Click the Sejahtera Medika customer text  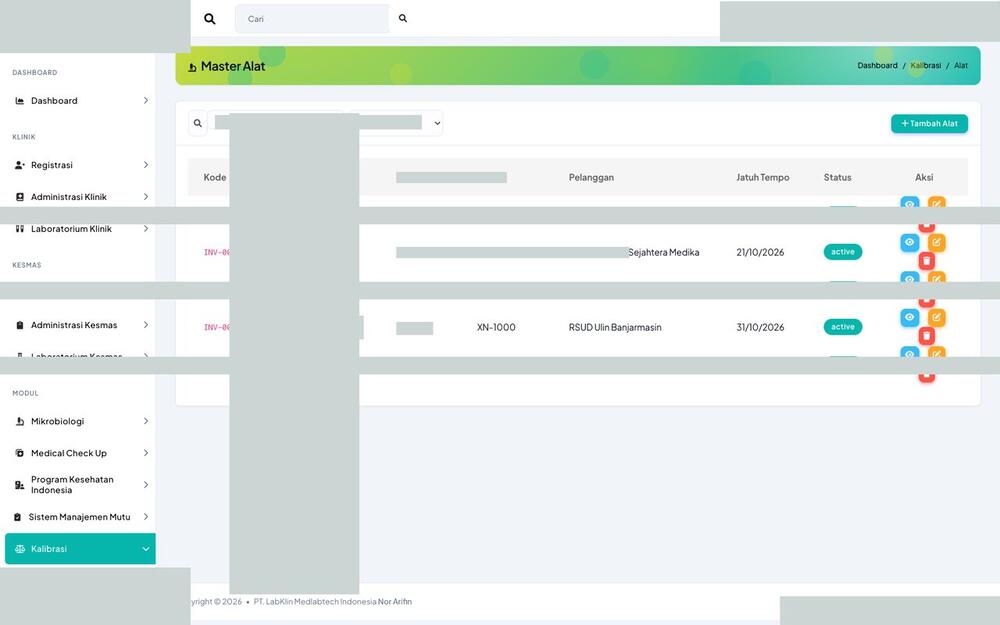[x=664, y=253]
